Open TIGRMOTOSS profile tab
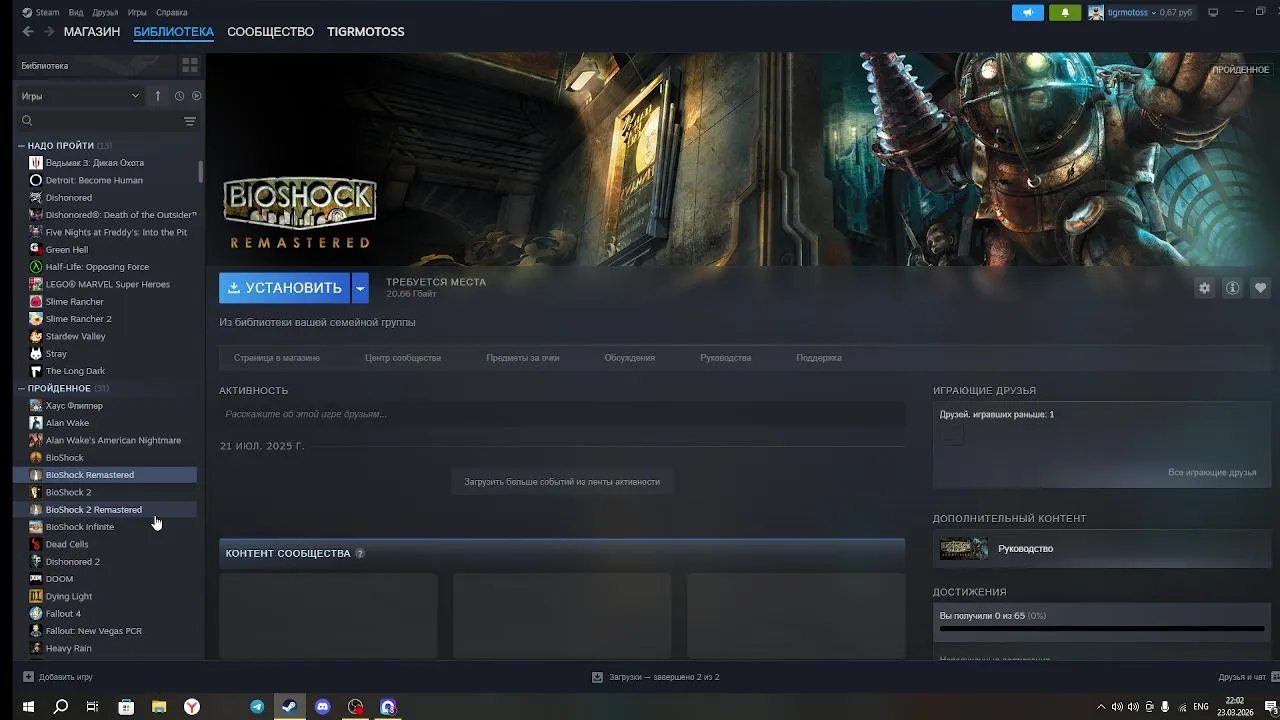The image size is (1280, 720). pos(366,32)
